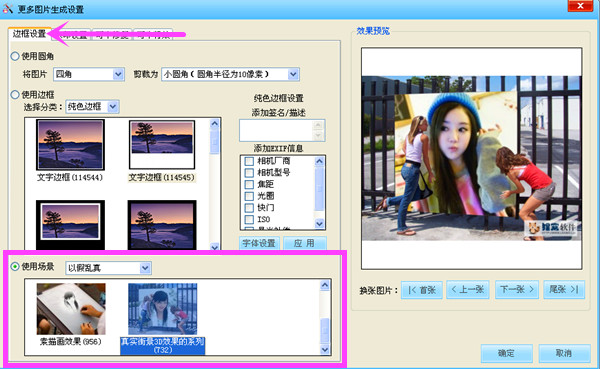Open 字体设置 font settings
This screenshot has height=369, width=600.
(259, 243)
